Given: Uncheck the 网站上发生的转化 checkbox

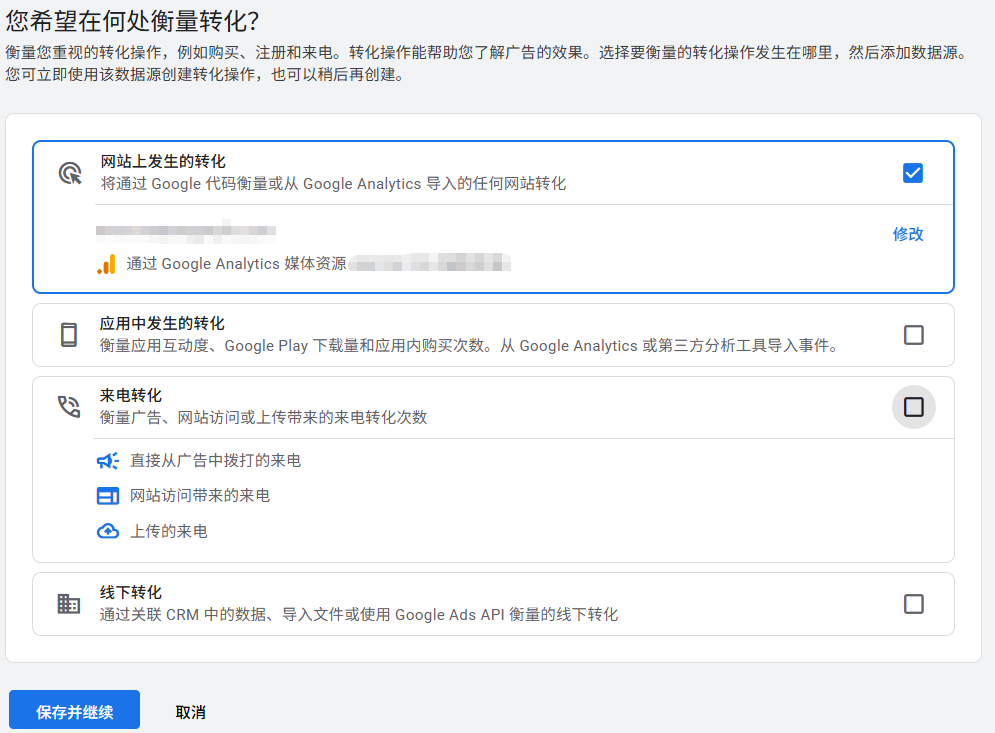Looking at the screenshot, I should pos(912,172).
